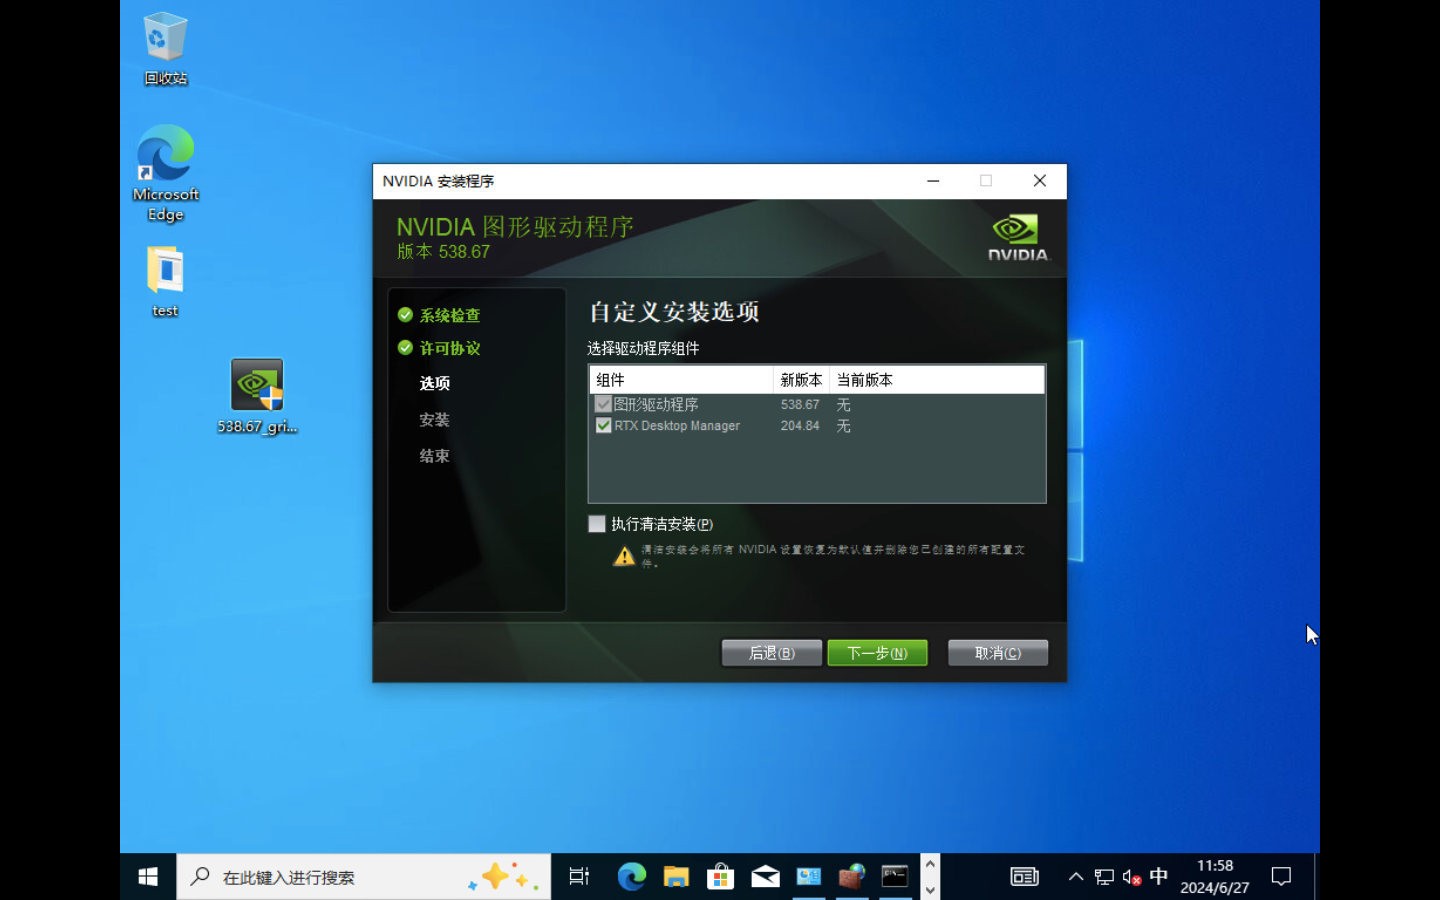Click the taskbar scroll down arrow
The width and height of the screenshot is (1440, 900).
pos(930,889)
